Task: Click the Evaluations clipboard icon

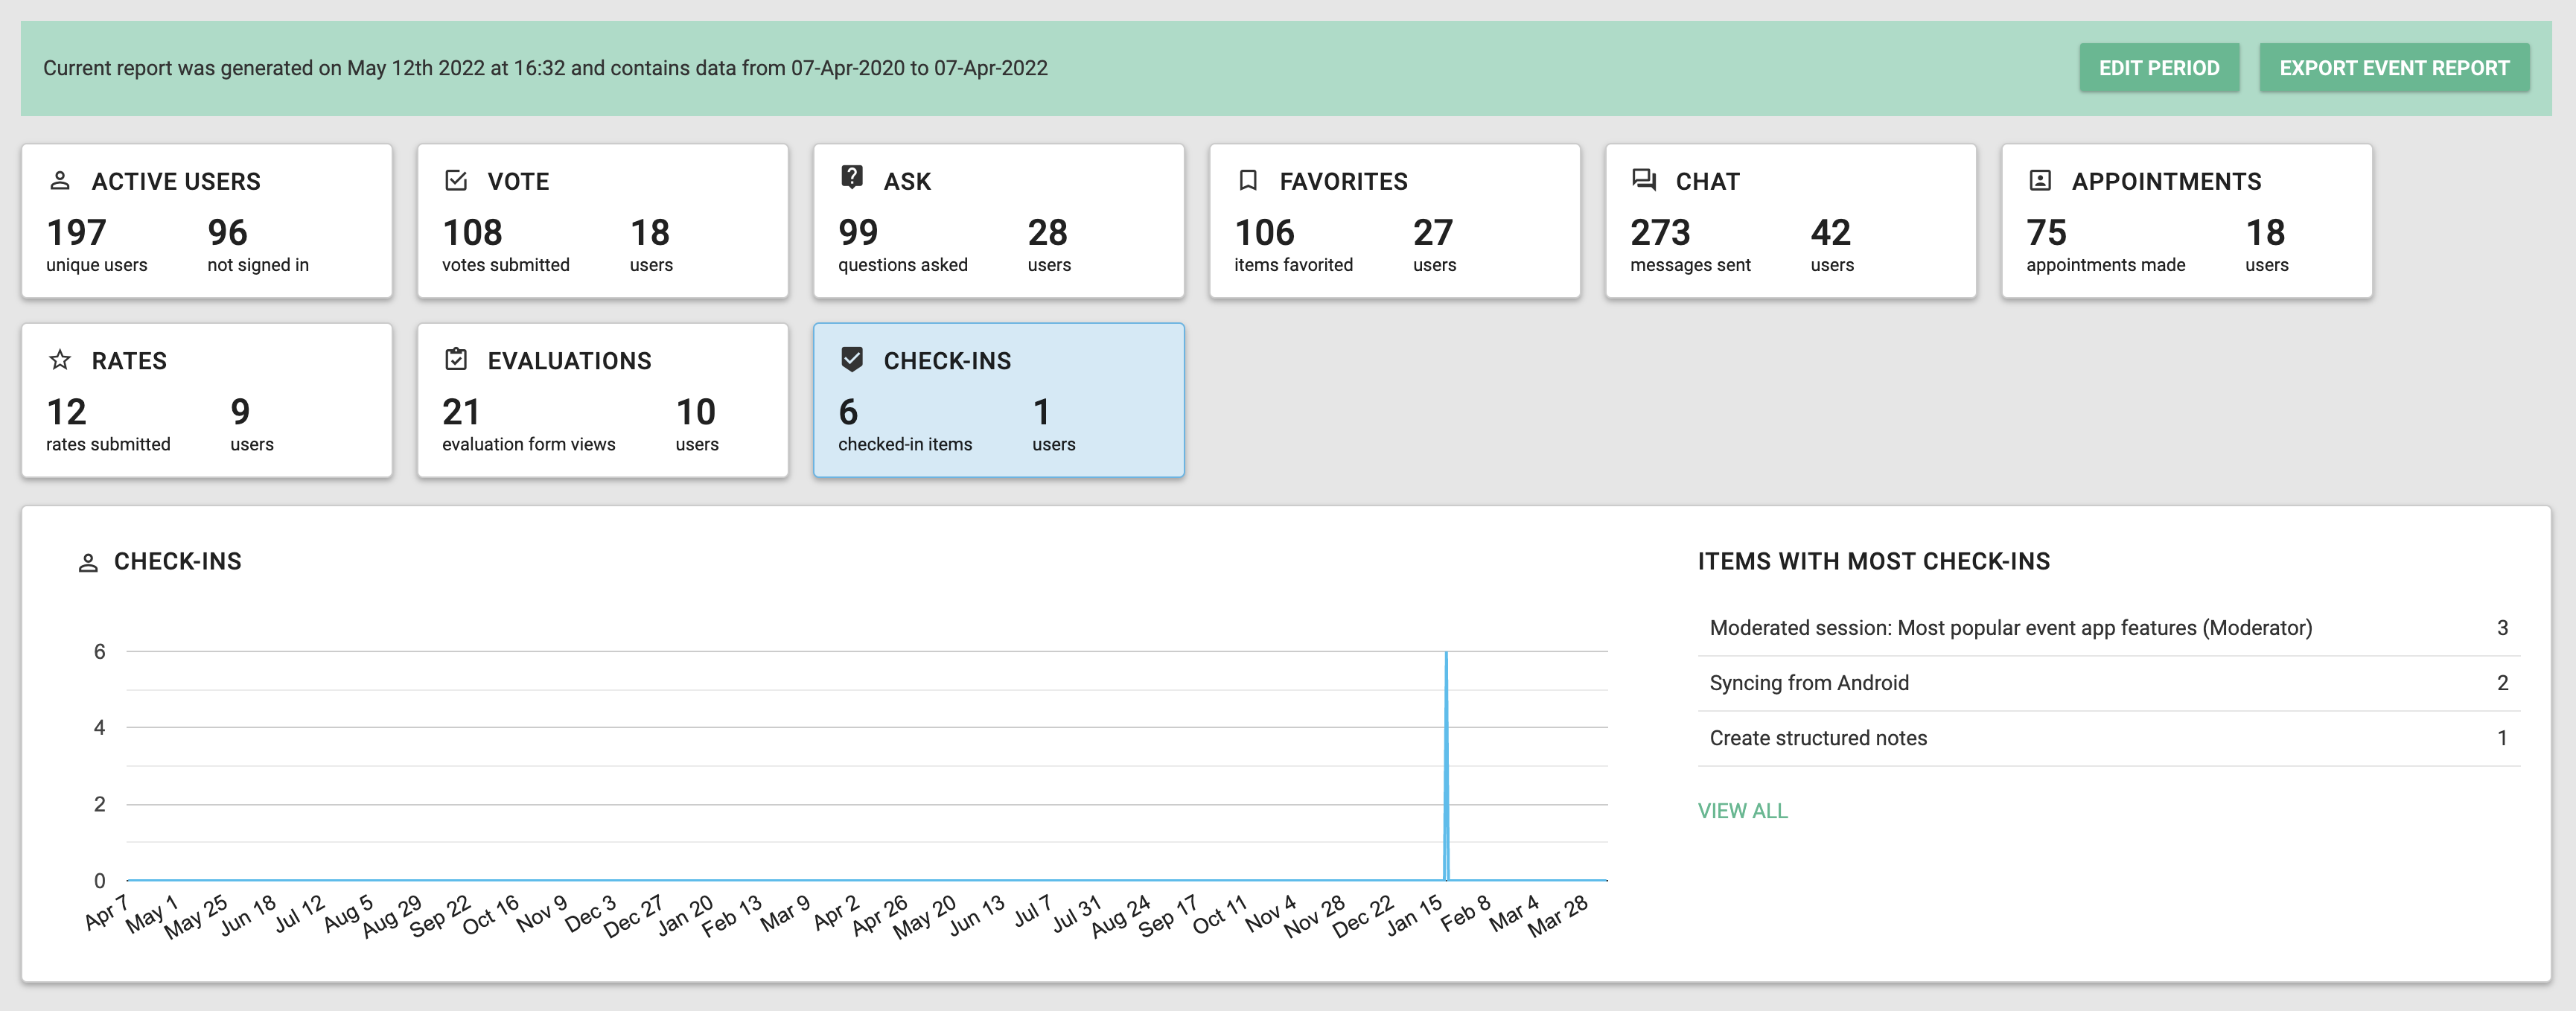Action: point(456,359)
